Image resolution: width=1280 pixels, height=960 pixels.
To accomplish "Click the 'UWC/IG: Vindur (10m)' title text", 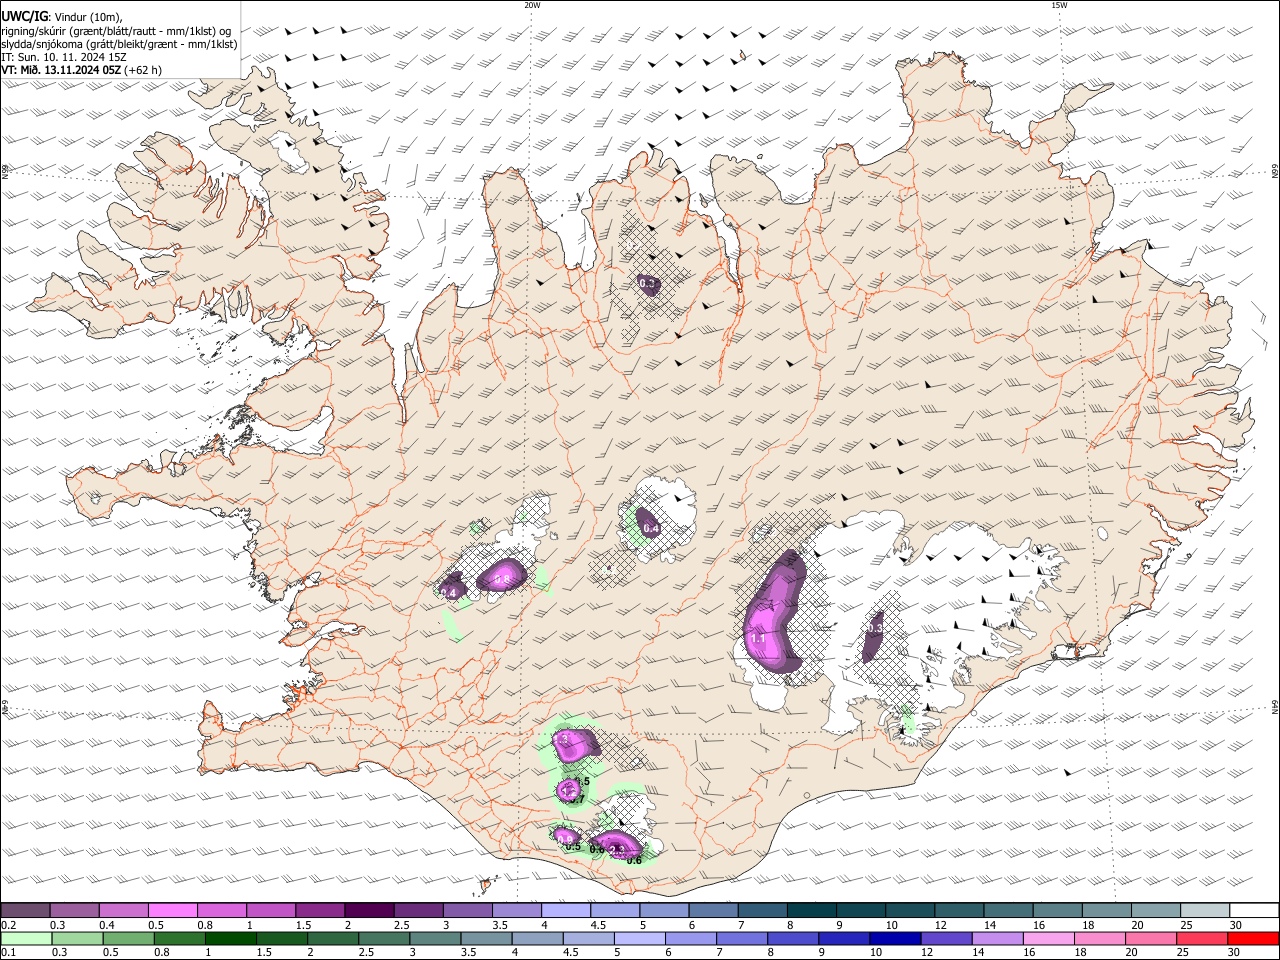I will tap(62, 17).
